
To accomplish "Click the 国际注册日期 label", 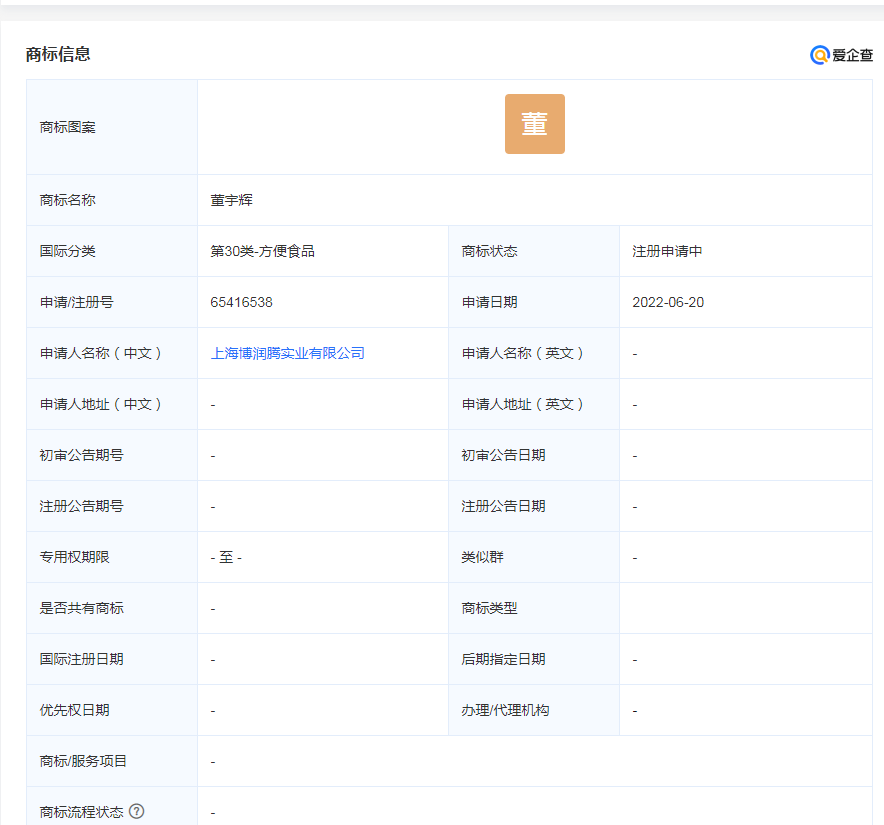I will (x=82, y=659).
